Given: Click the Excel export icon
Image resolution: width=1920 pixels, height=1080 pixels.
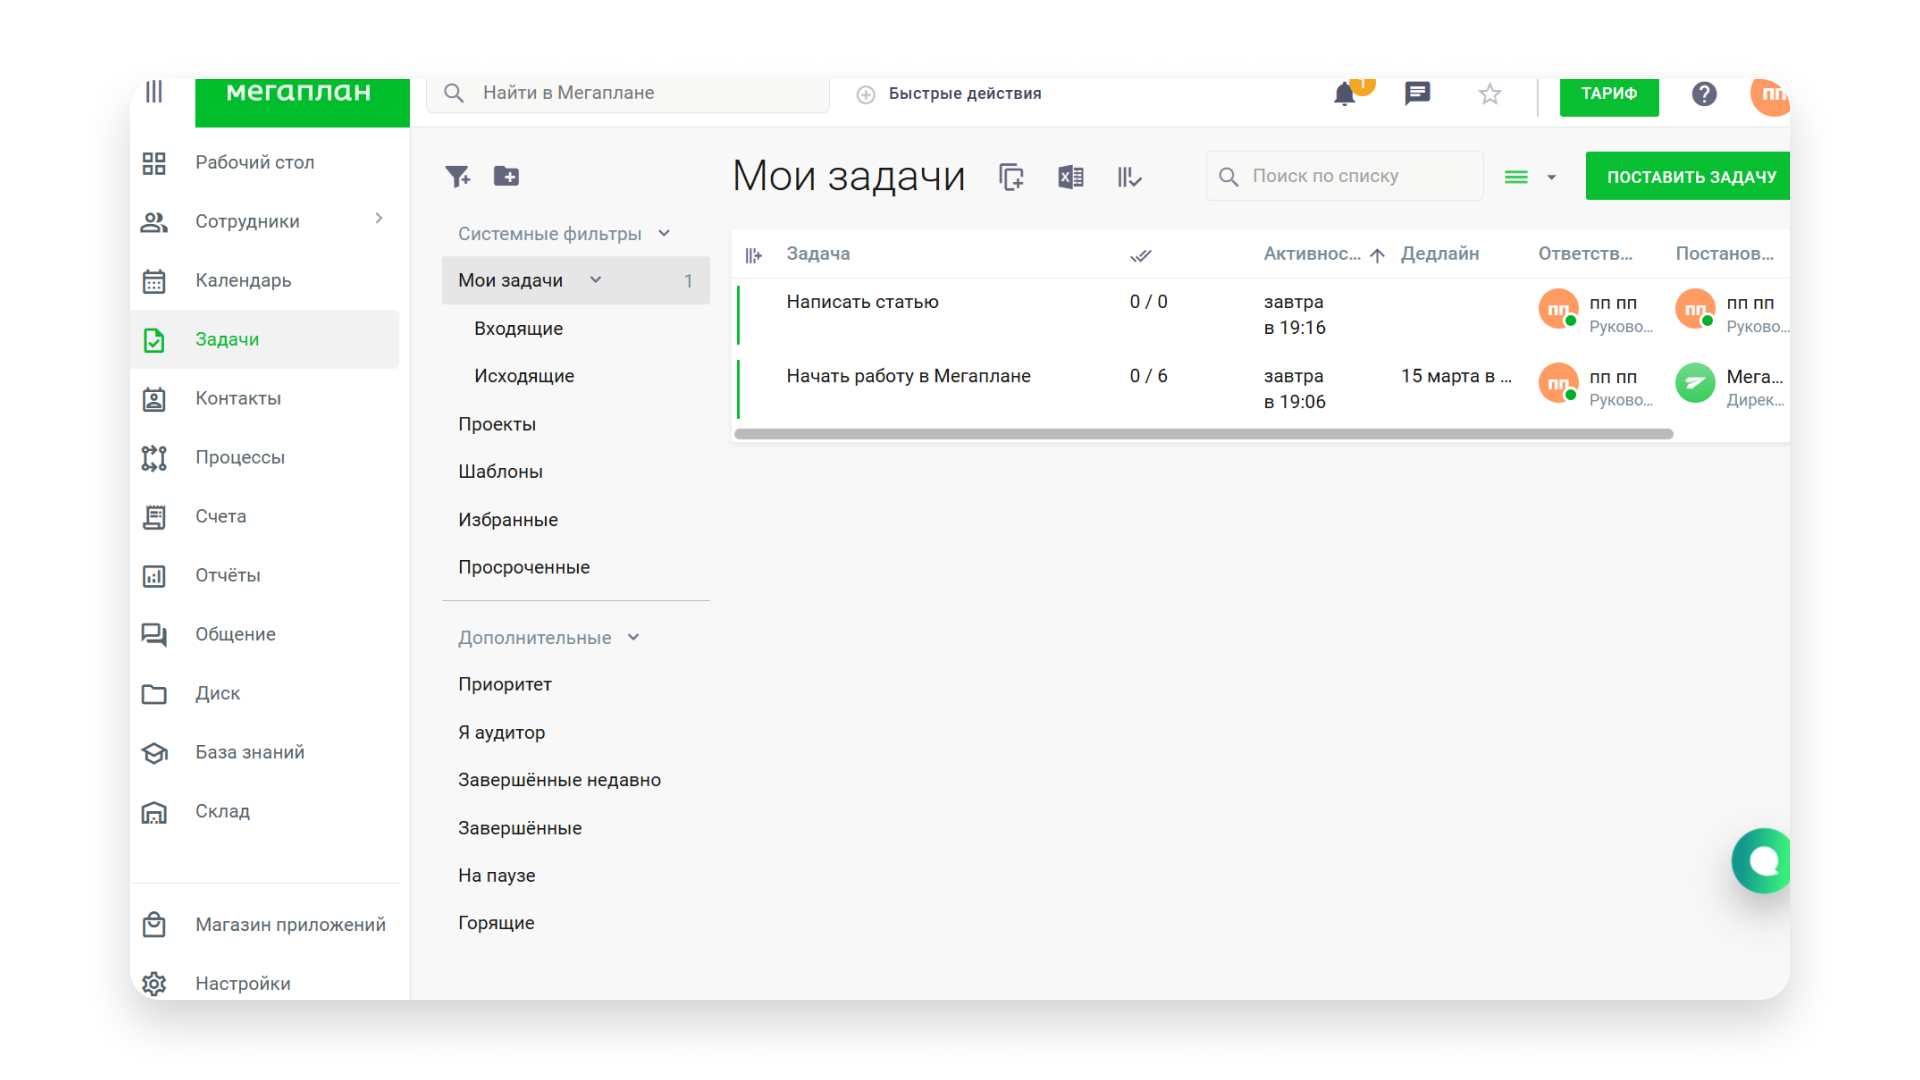Looking at the screenshot, I should coord(1070,177).
